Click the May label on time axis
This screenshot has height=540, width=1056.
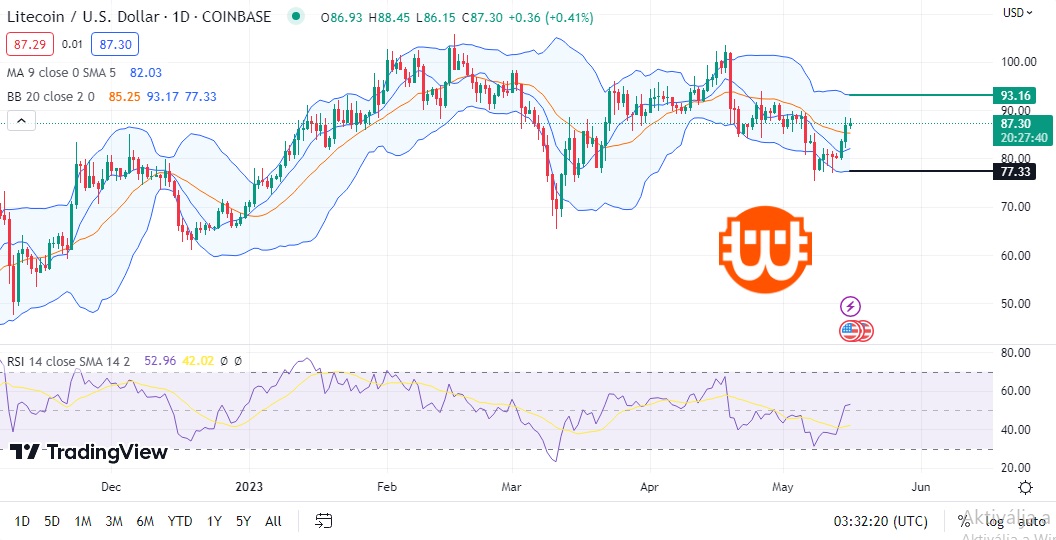[784, 487]
